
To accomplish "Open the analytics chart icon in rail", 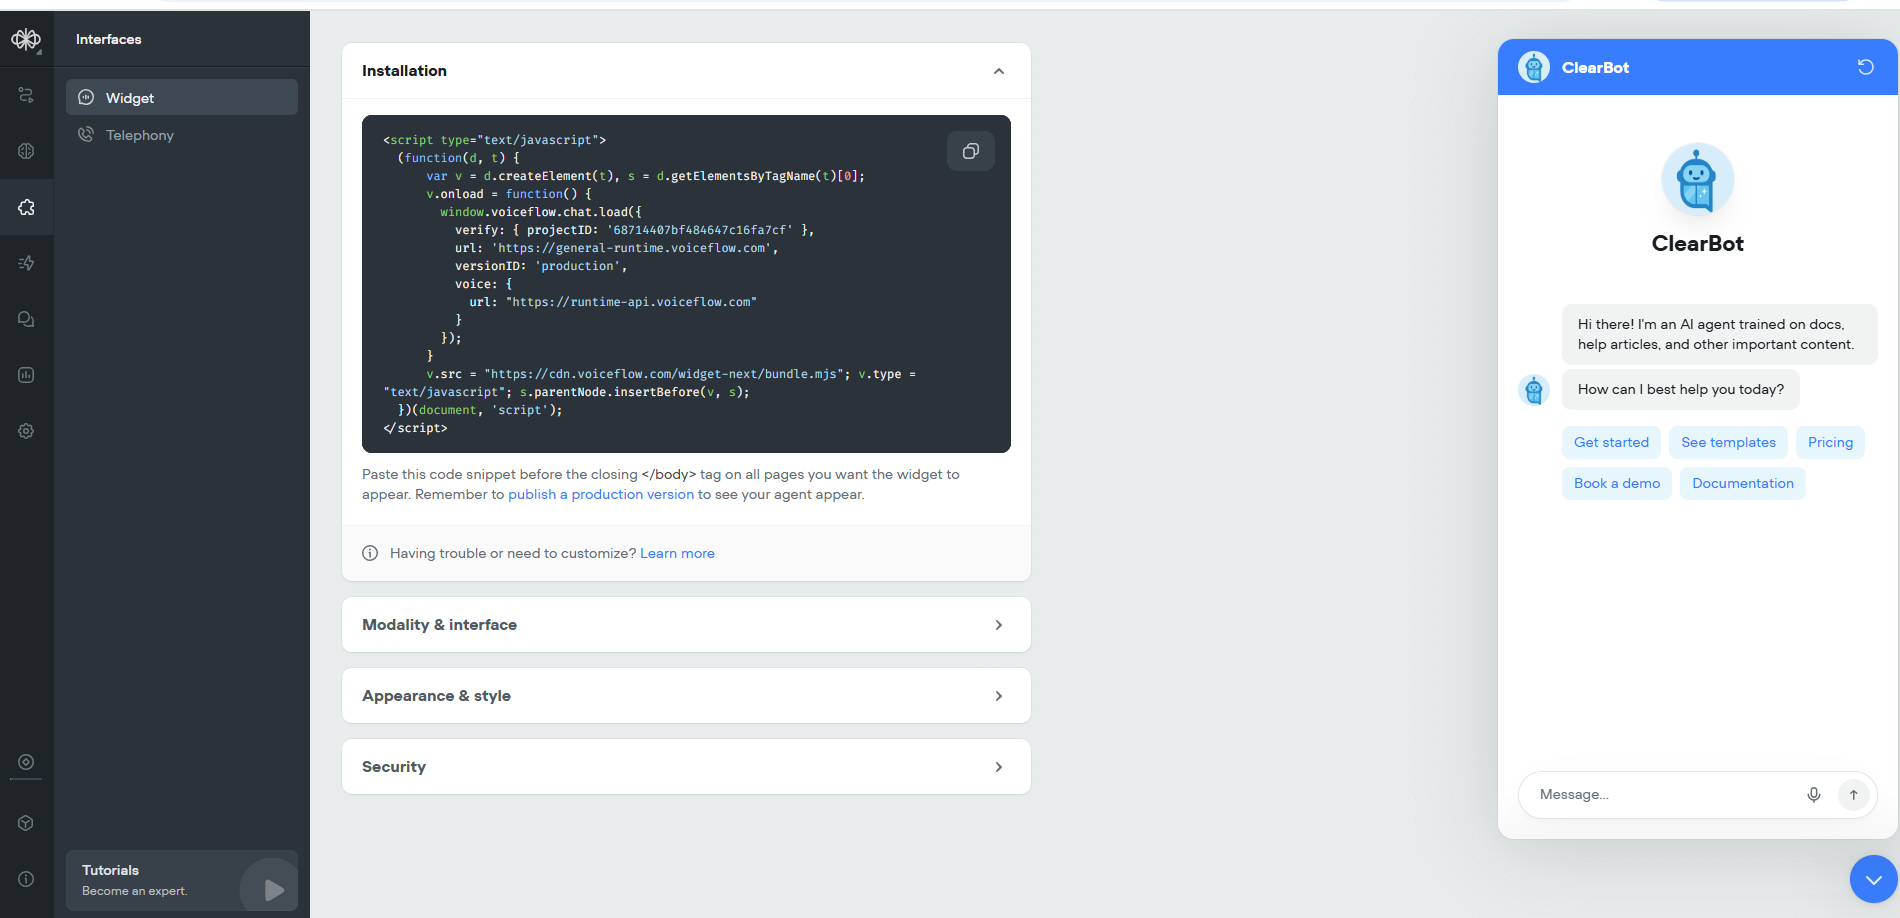I will click(26, 375).
